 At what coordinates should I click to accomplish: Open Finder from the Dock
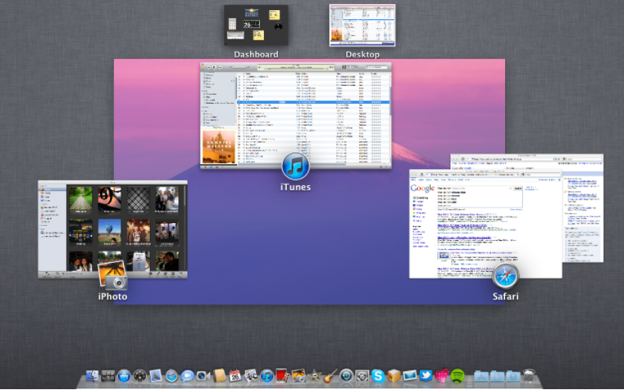tap(92, 376)
